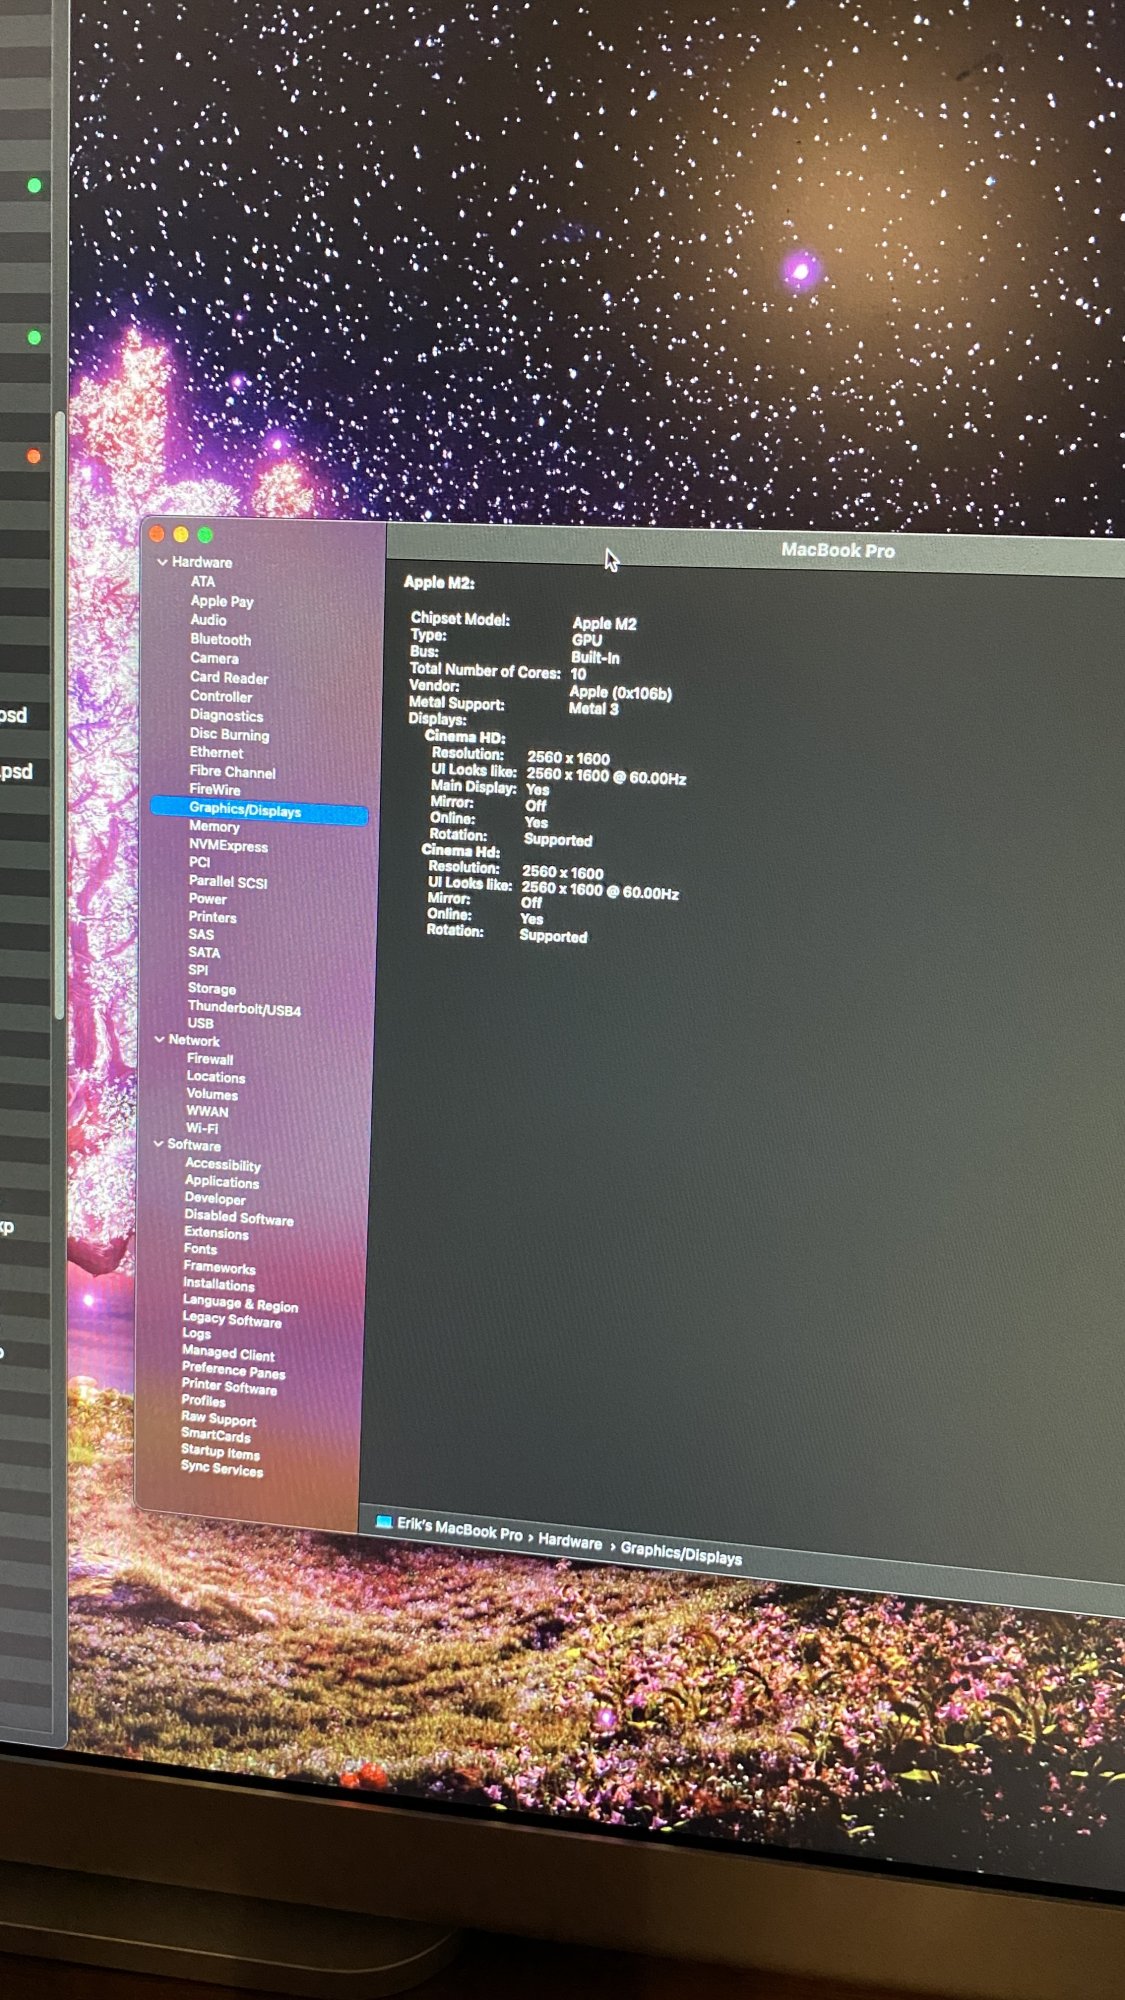Click the computer icon in path bar
The width and height of the screenshot is (1125, 2000).
[383, 1522]
